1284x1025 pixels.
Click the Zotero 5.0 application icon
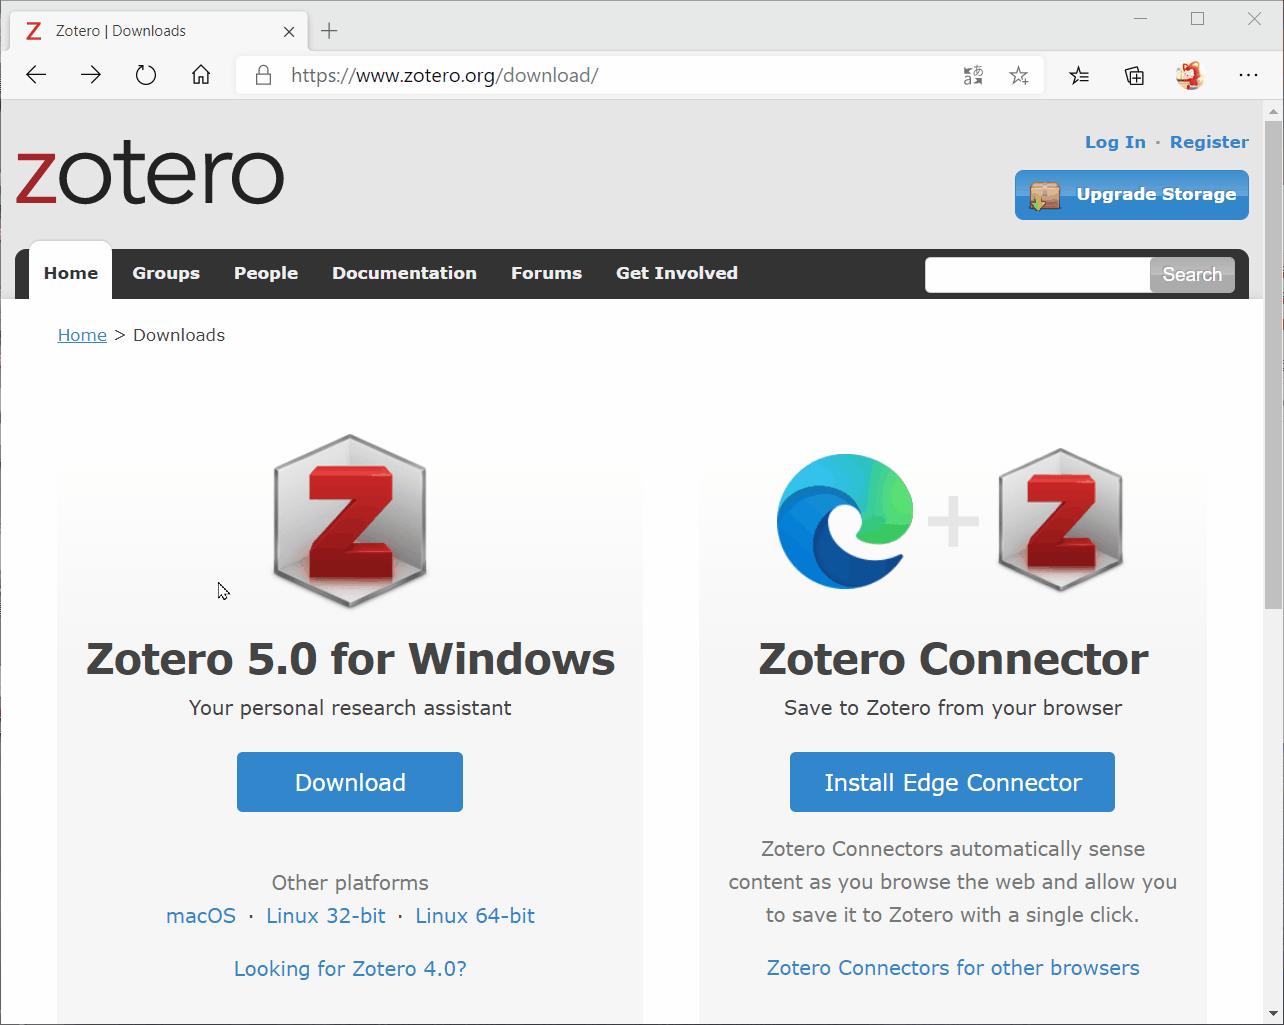[x=350, y=520]
